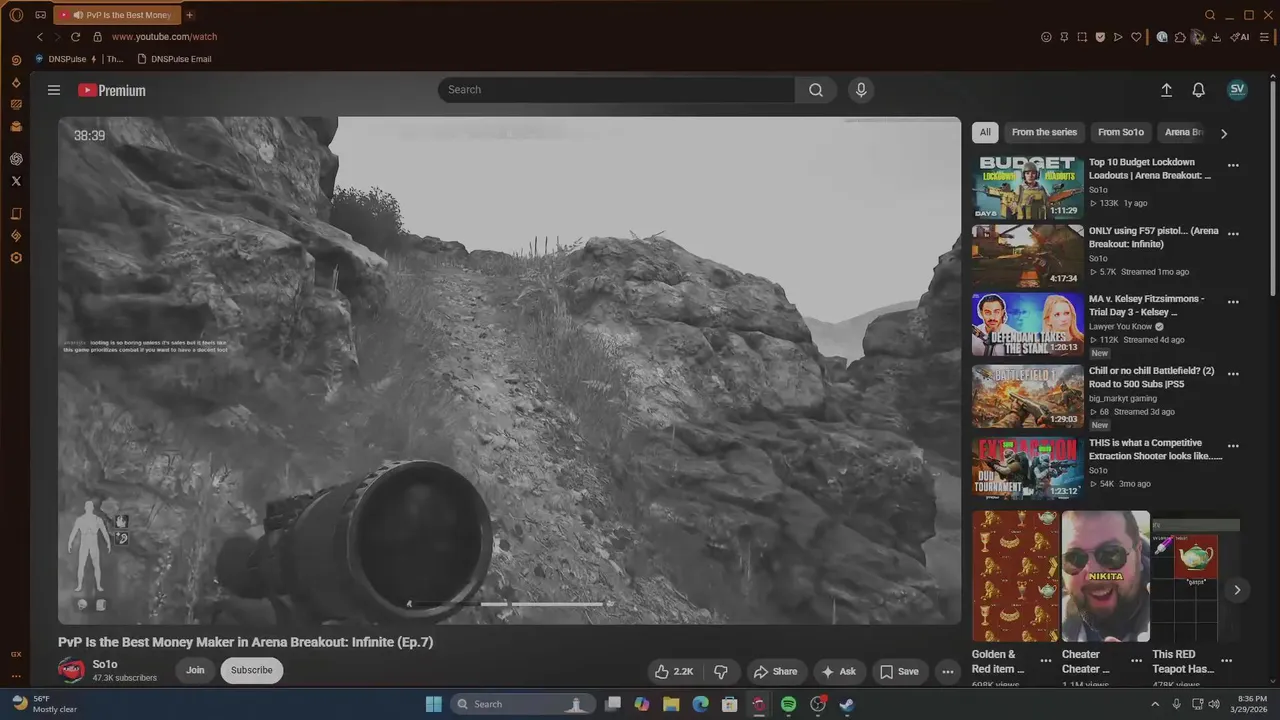Open the SV account avatar menu
1280x720 pixels.
tap(1237, 89)
